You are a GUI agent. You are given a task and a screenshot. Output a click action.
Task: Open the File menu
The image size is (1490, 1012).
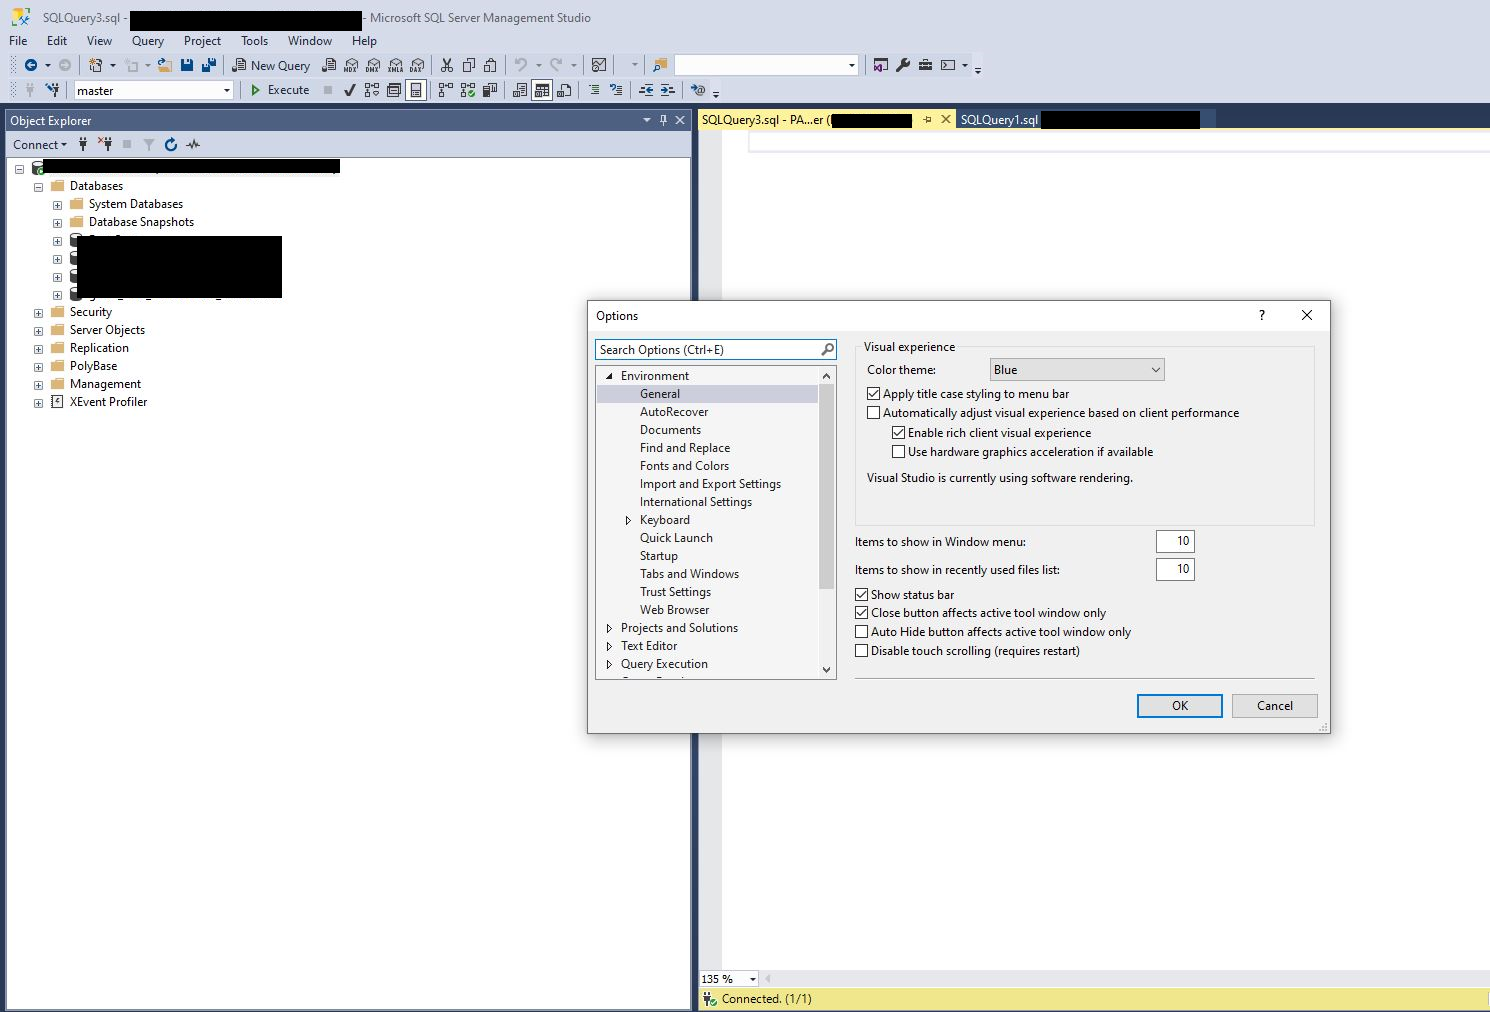pyautogui.click(x=18, y=41)
